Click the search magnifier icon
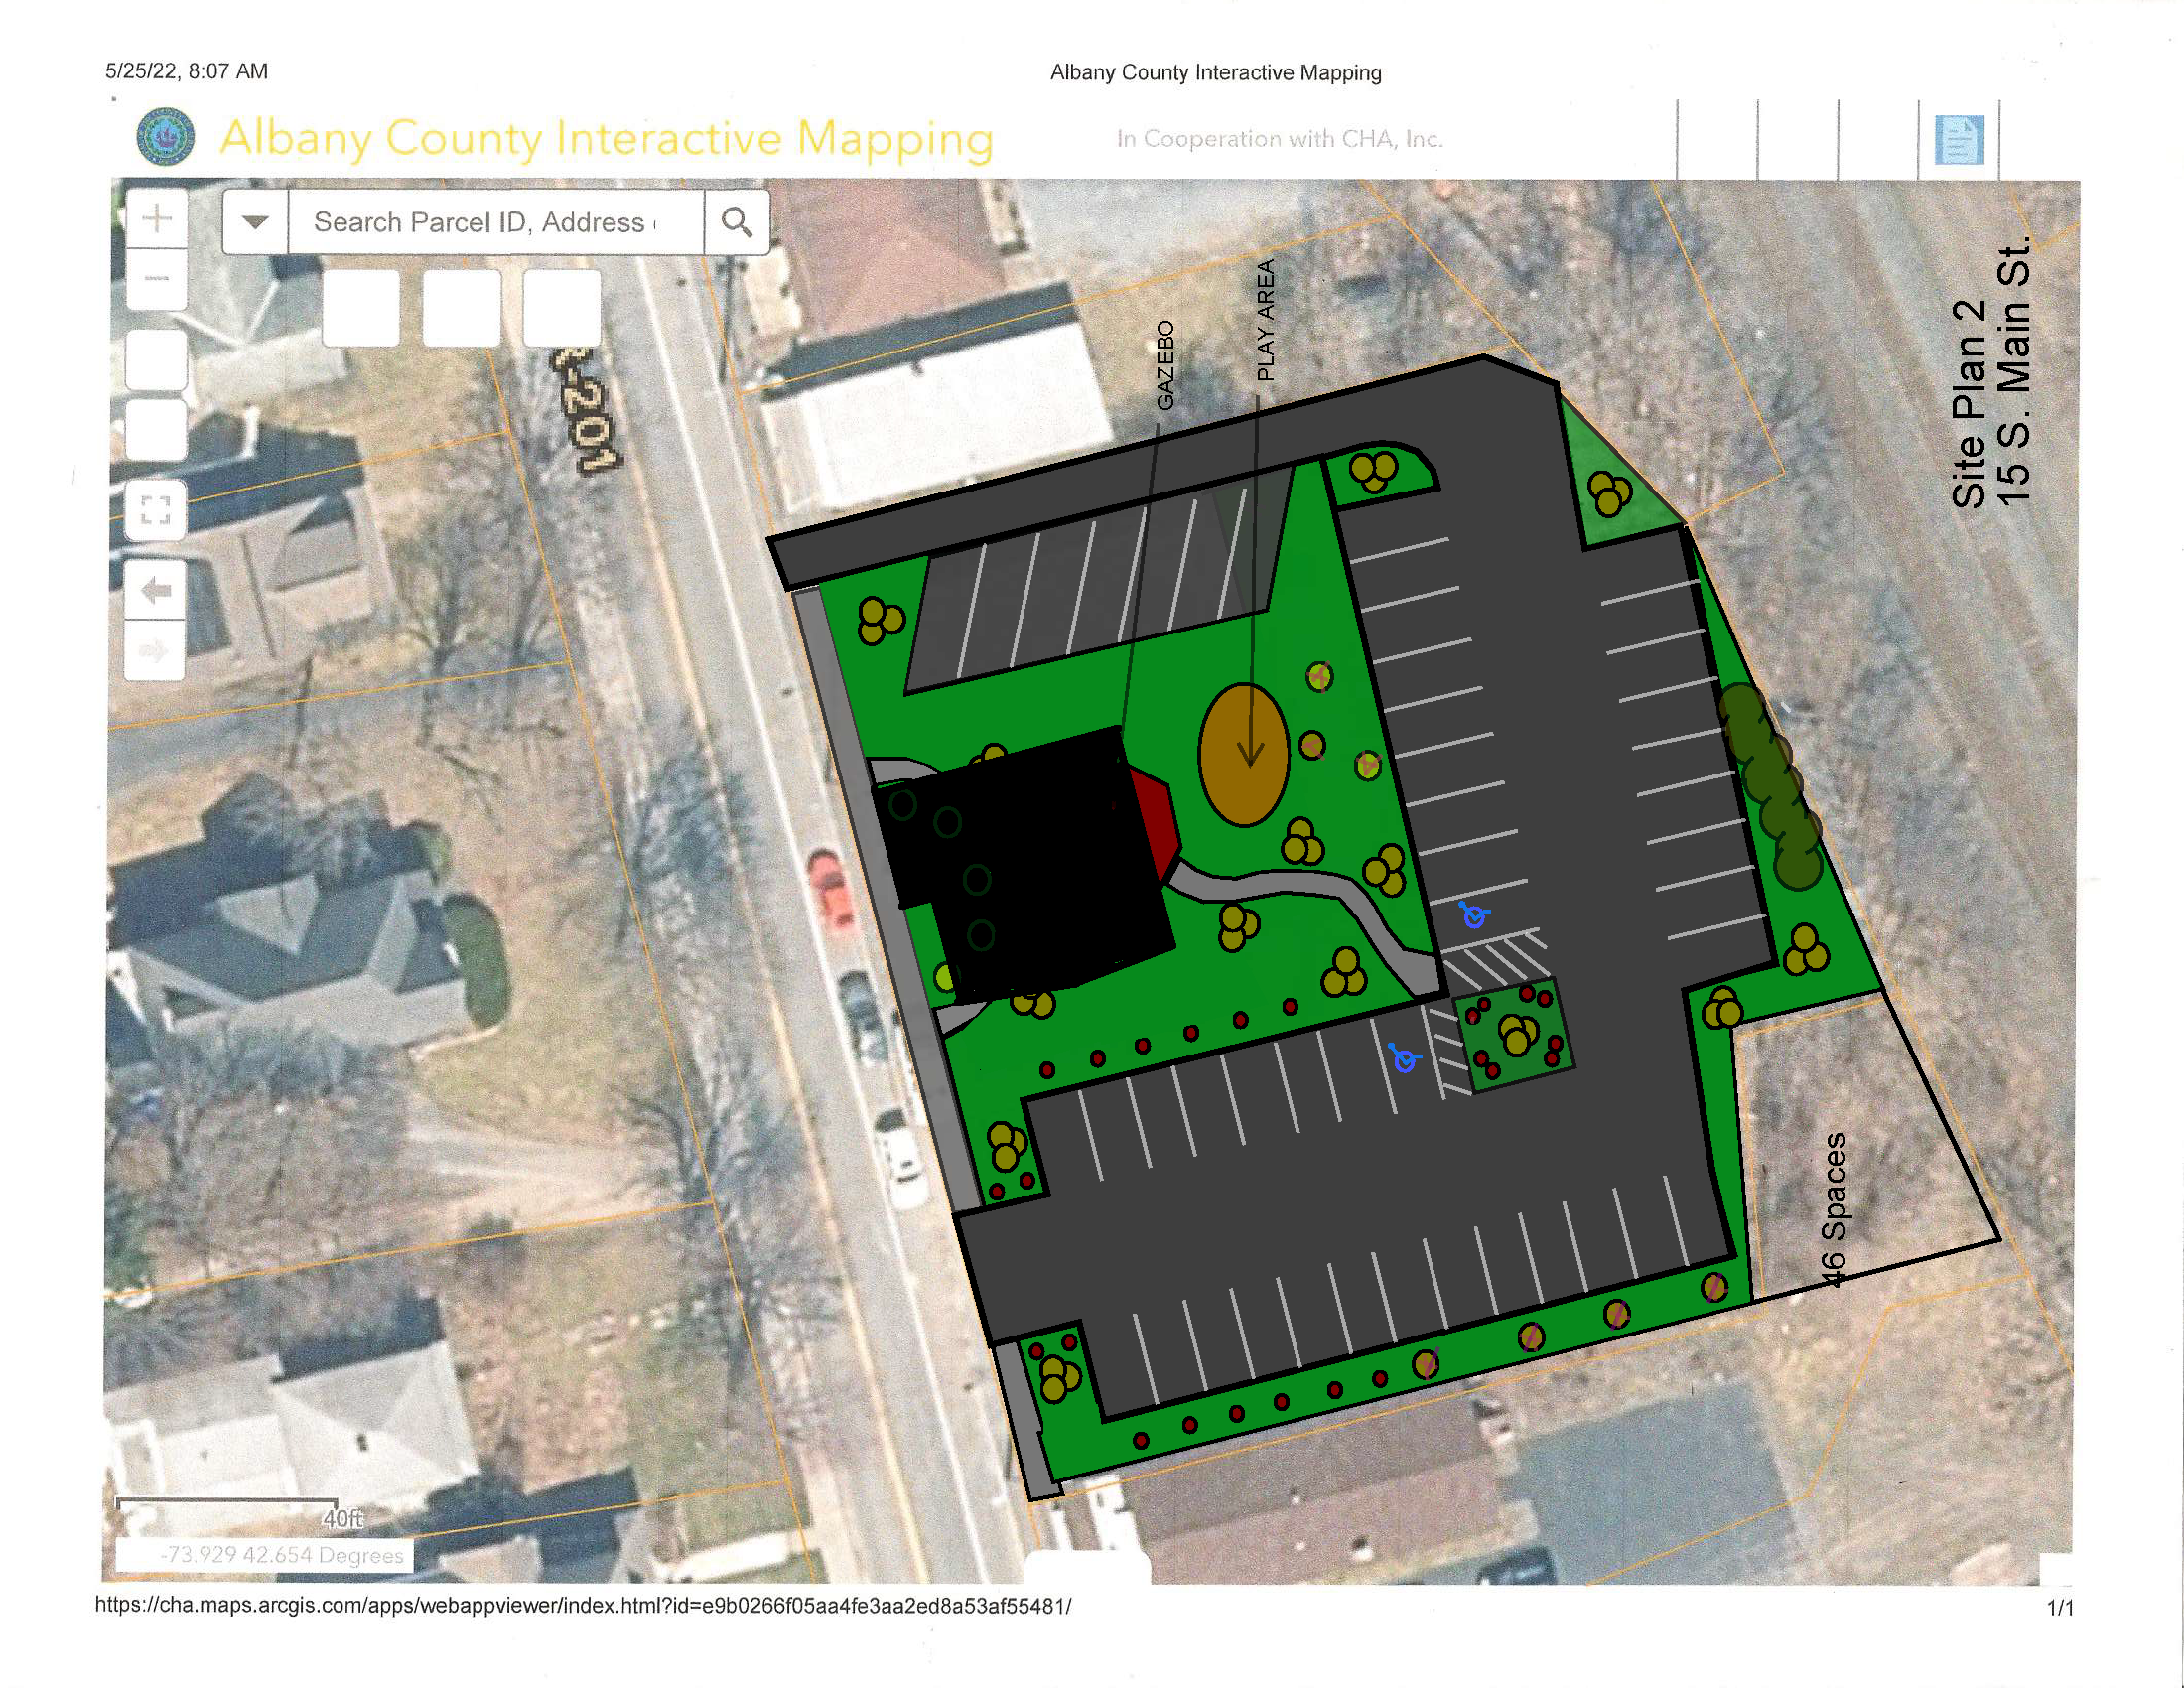The image size is (2184, 1688). tap(738, 221)
